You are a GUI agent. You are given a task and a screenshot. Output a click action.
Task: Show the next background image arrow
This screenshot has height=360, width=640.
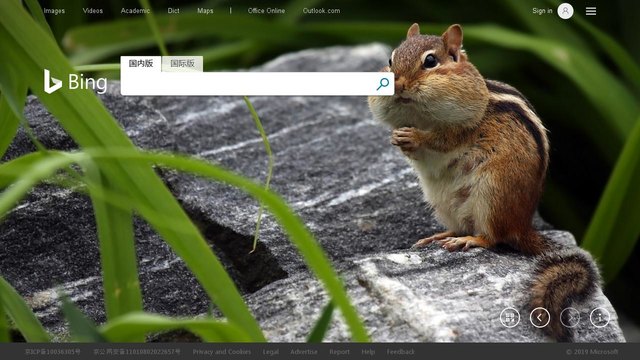click(x=570, y=317)
